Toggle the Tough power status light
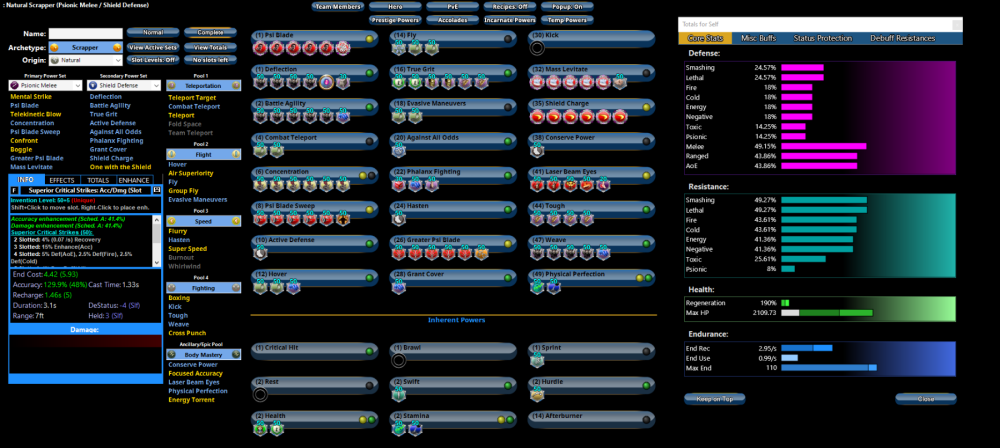The image size is (1000, 448). coord(645,210)
